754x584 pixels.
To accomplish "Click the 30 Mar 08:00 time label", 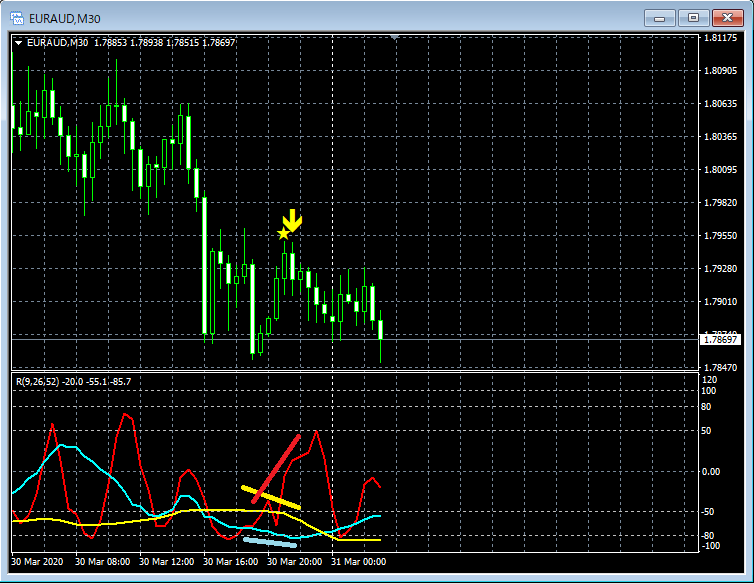I will (x=102, y=561).
